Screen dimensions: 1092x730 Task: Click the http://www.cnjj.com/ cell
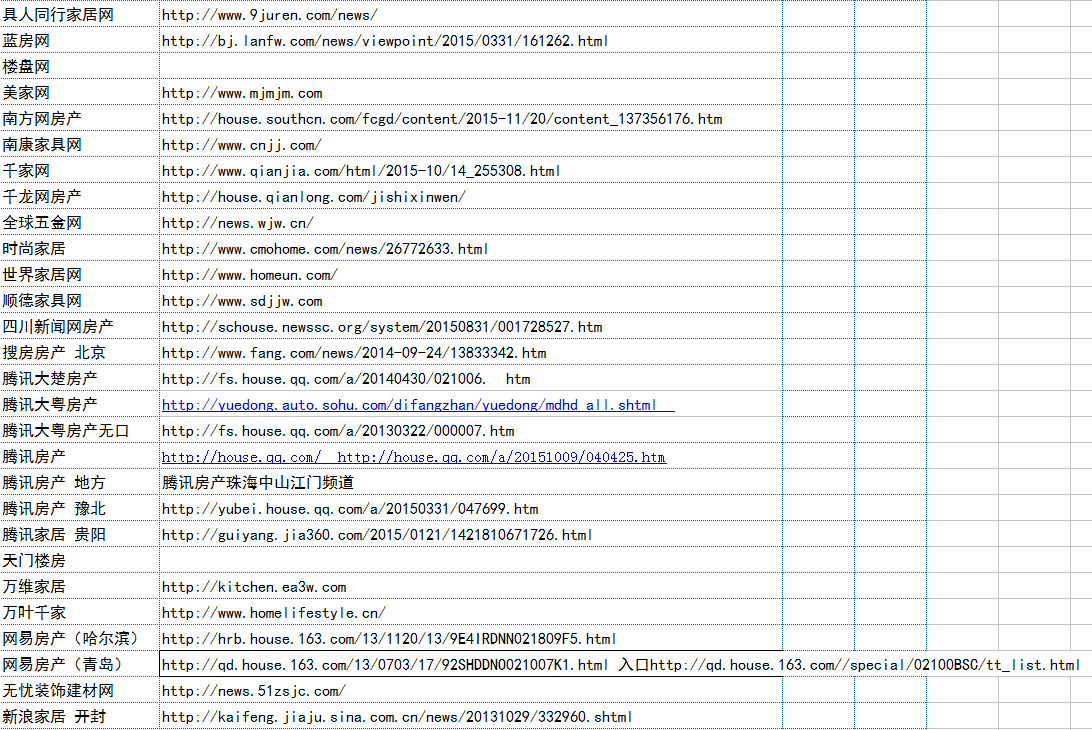pos(471,145)
